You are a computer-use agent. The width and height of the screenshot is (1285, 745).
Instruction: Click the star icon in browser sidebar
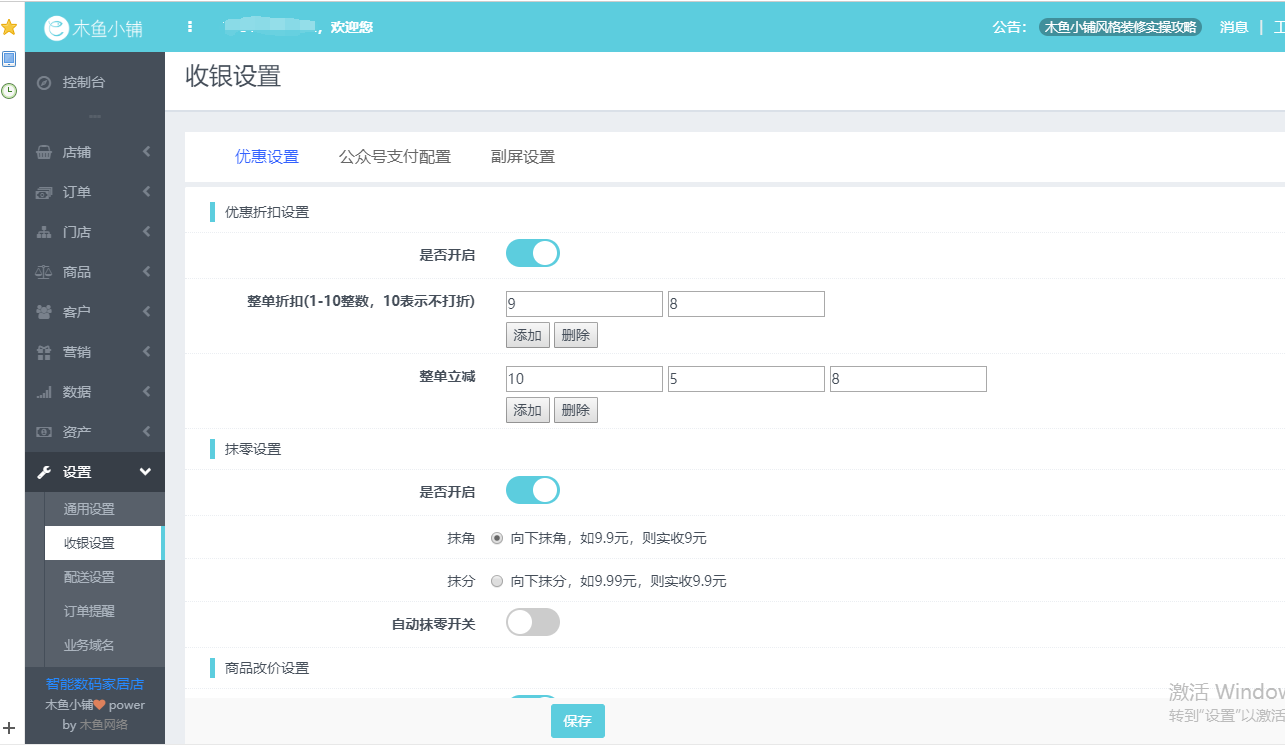pos(9,27)
